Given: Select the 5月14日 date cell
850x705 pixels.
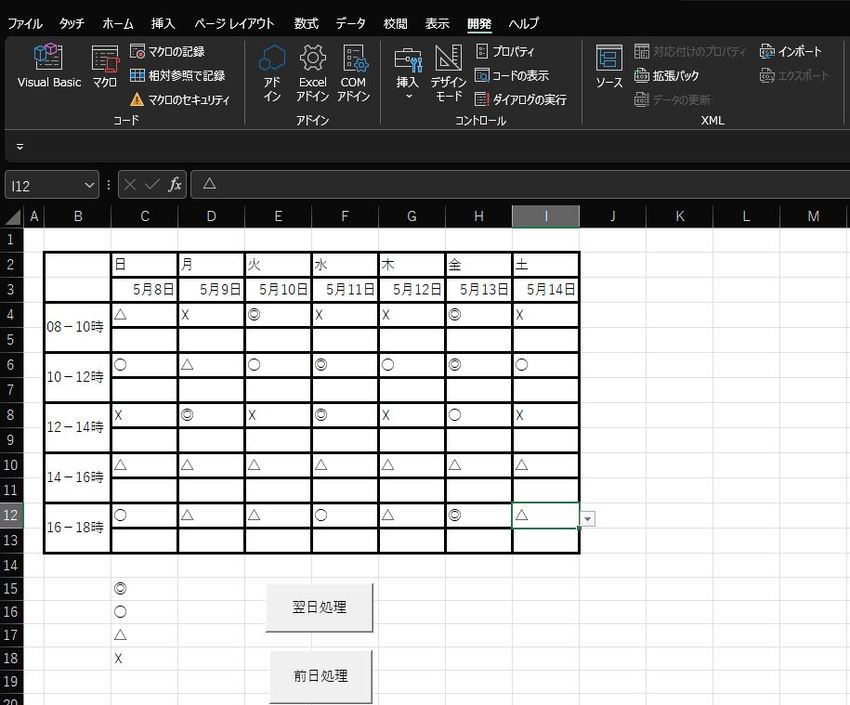Looking at the screenshot, I should [x=545, y=289].
